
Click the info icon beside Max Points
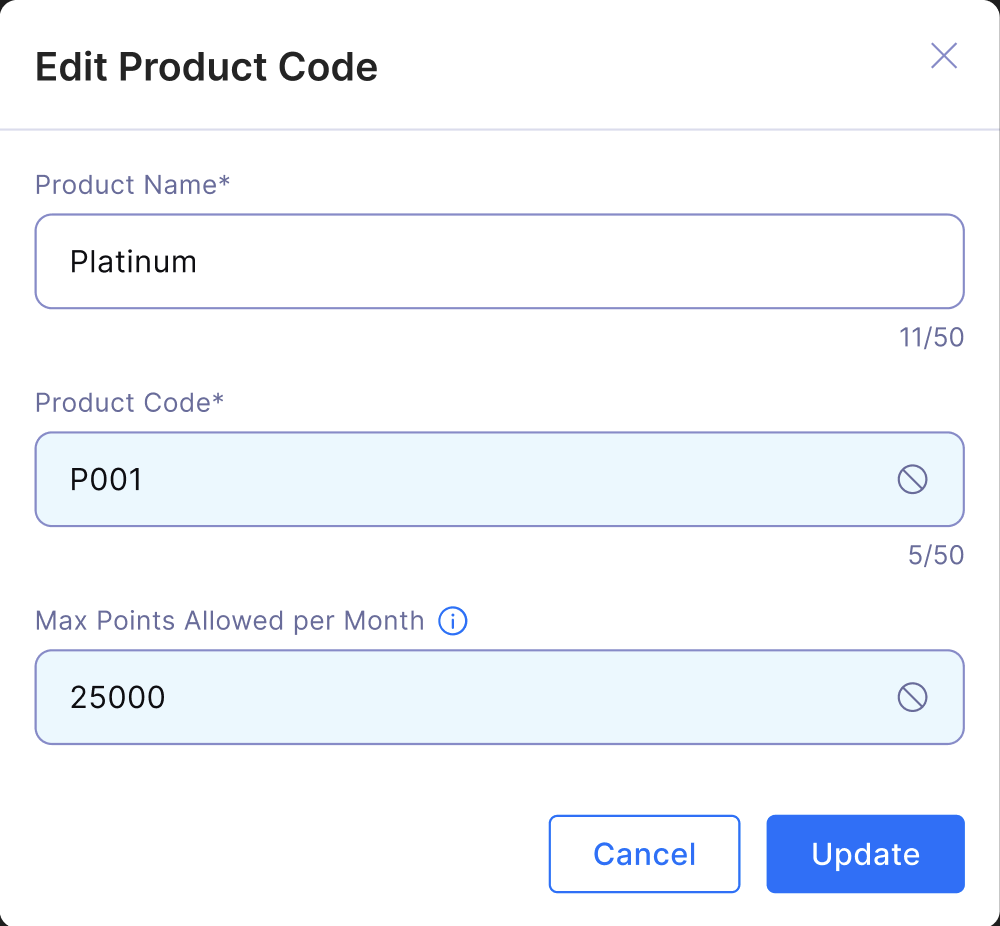pyautogui.click(x=453, y=621)
